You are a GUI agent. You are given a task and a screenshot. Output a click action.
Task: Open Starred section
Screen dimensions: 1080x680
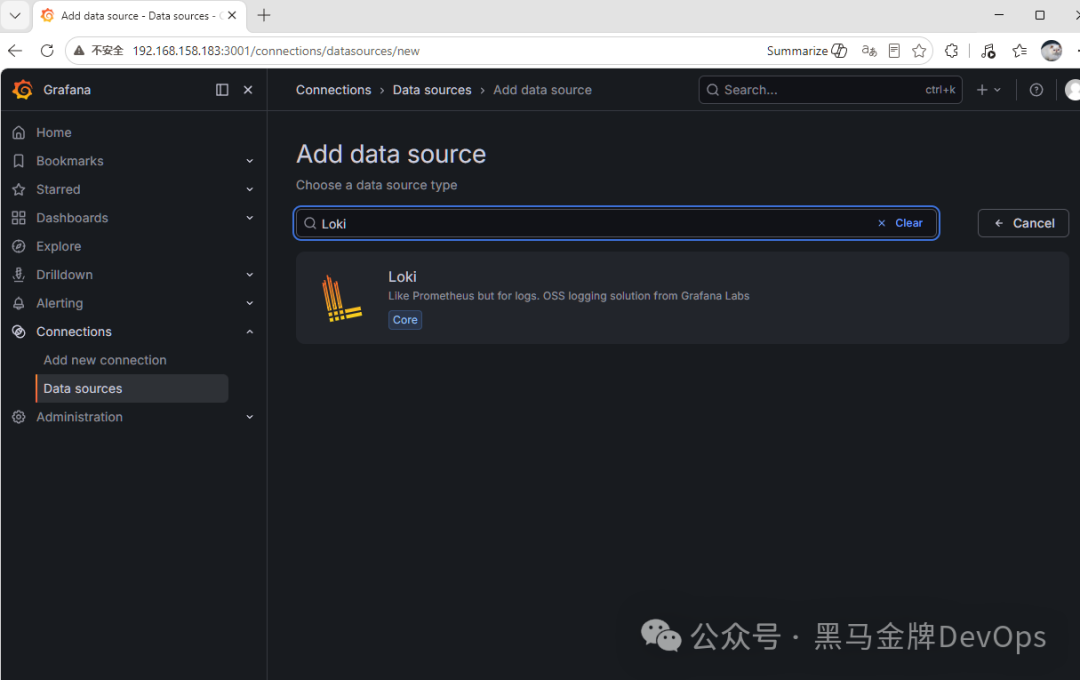click(58, 189)
